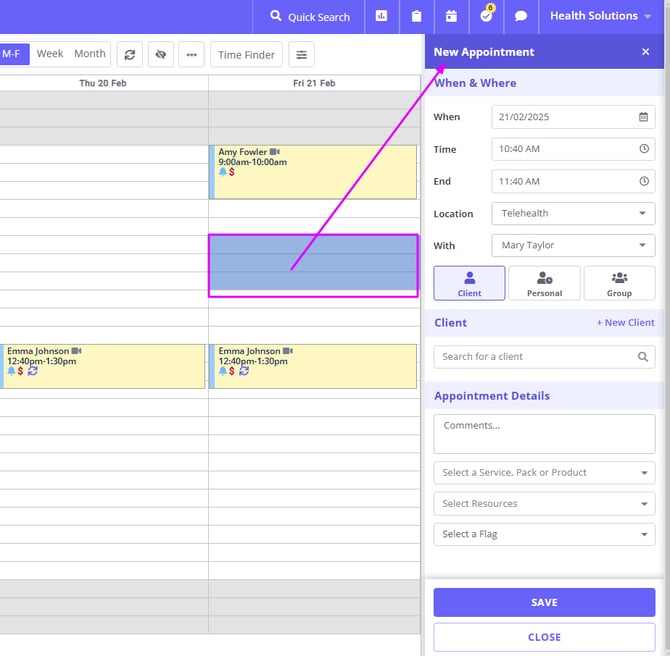Open the messages chat bubble icon

[x=521, y=16]
